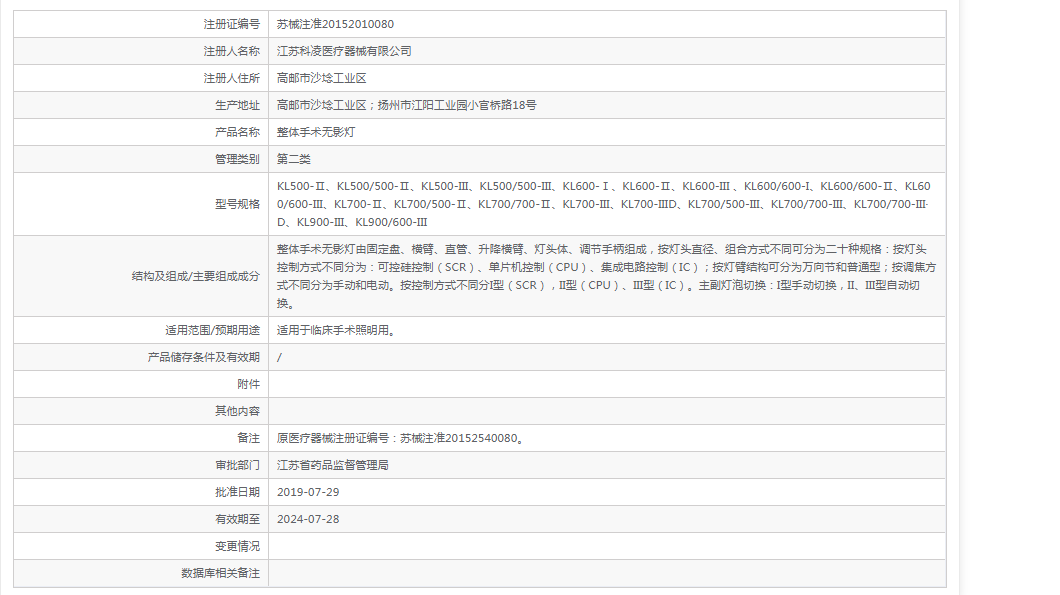Viewport: 1060px width, 595px height.
Task: Click the 备注 label
Action: coord(248,439)
